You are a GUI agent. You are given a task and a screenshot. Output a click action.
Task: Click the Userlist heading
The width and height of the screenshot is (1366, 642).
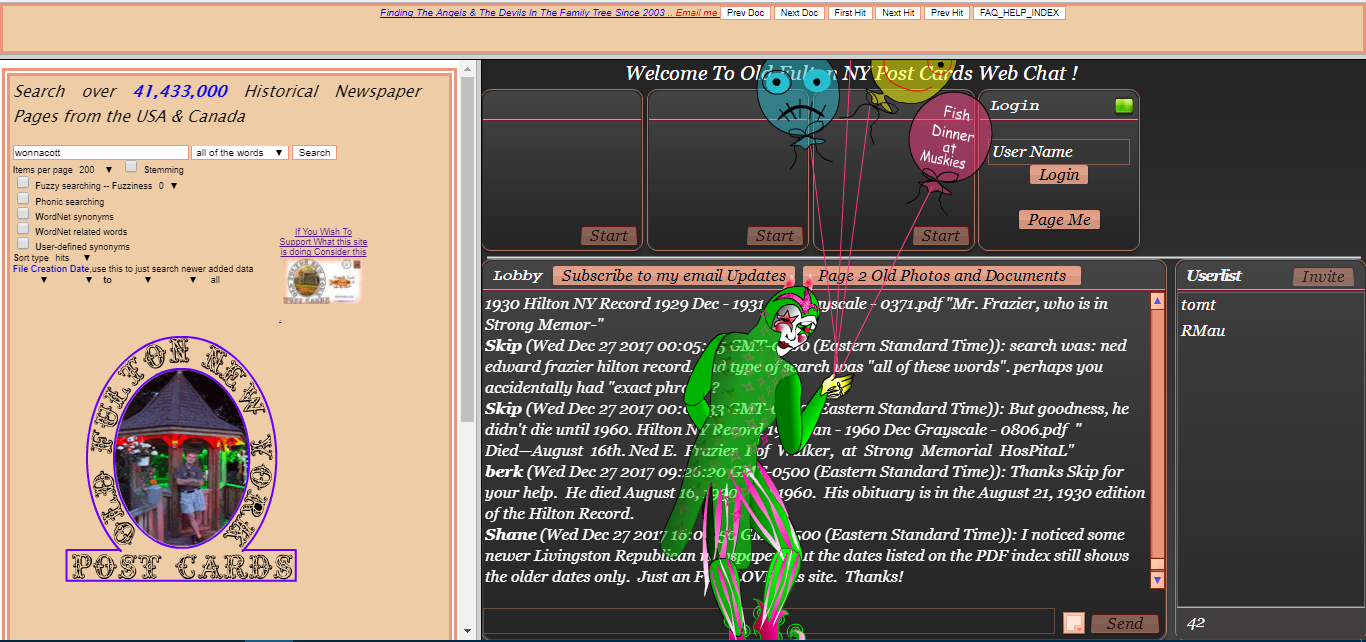(1214, 276)
